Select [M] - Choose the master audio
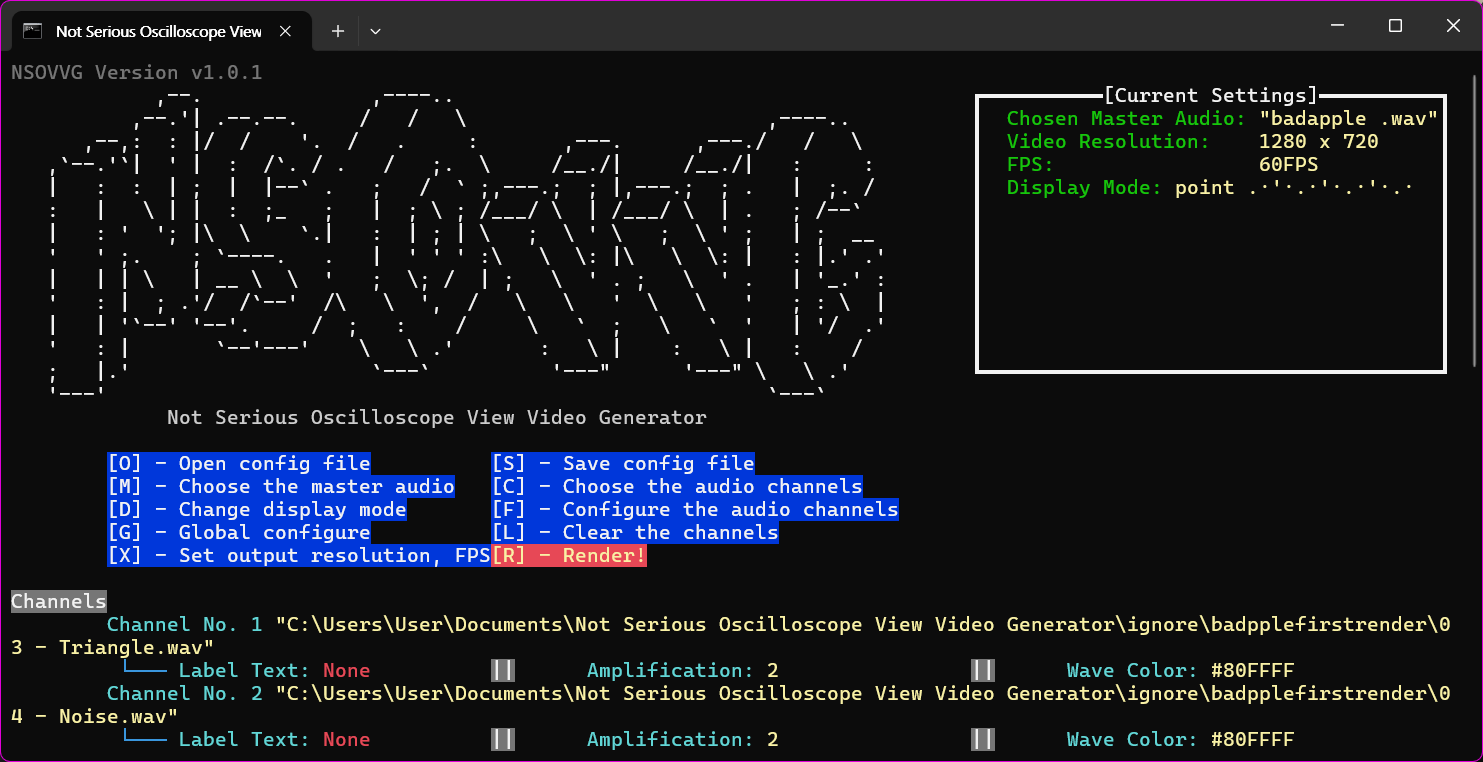The width and height of the screenshot is (1483, 762). (281, 487)
